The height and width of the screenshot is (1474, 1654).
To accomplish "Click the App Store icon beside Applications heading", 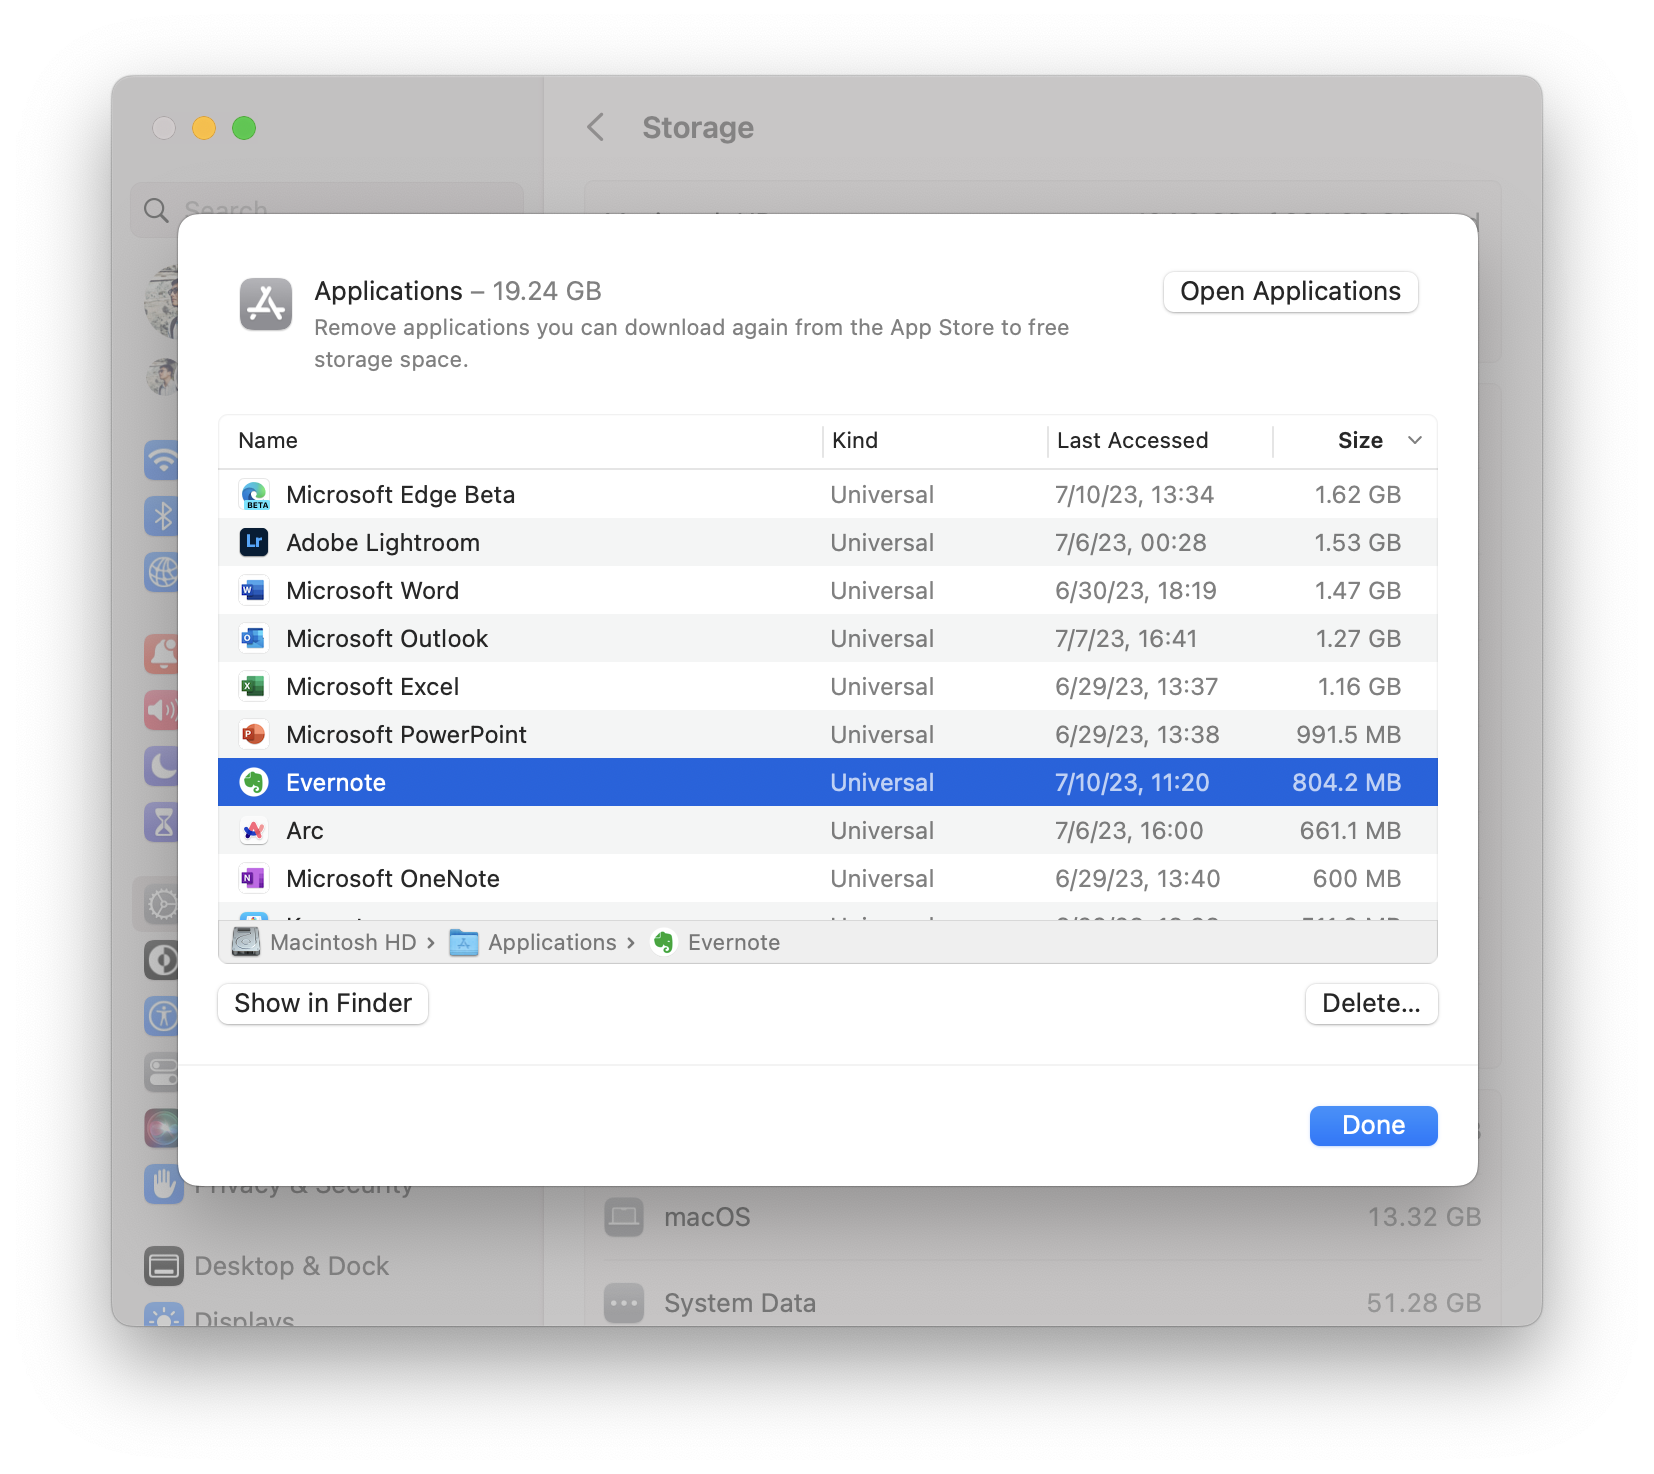I will [266, 304].
